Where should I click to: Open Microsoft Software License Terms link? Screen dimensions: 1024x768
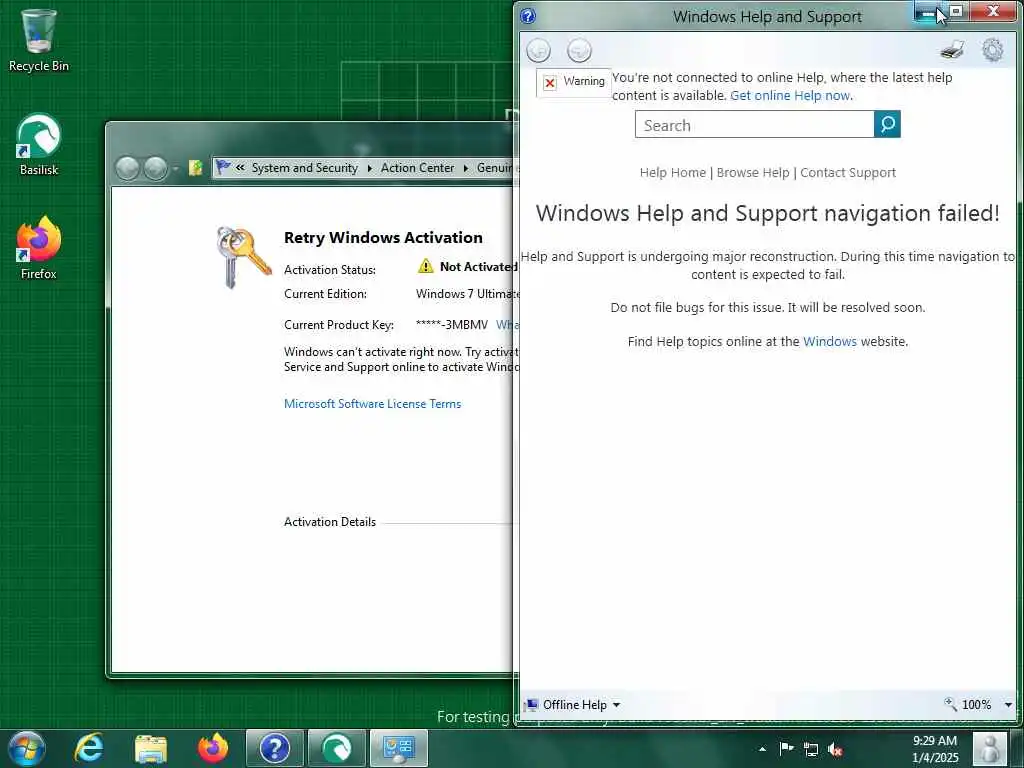(372, 404)
